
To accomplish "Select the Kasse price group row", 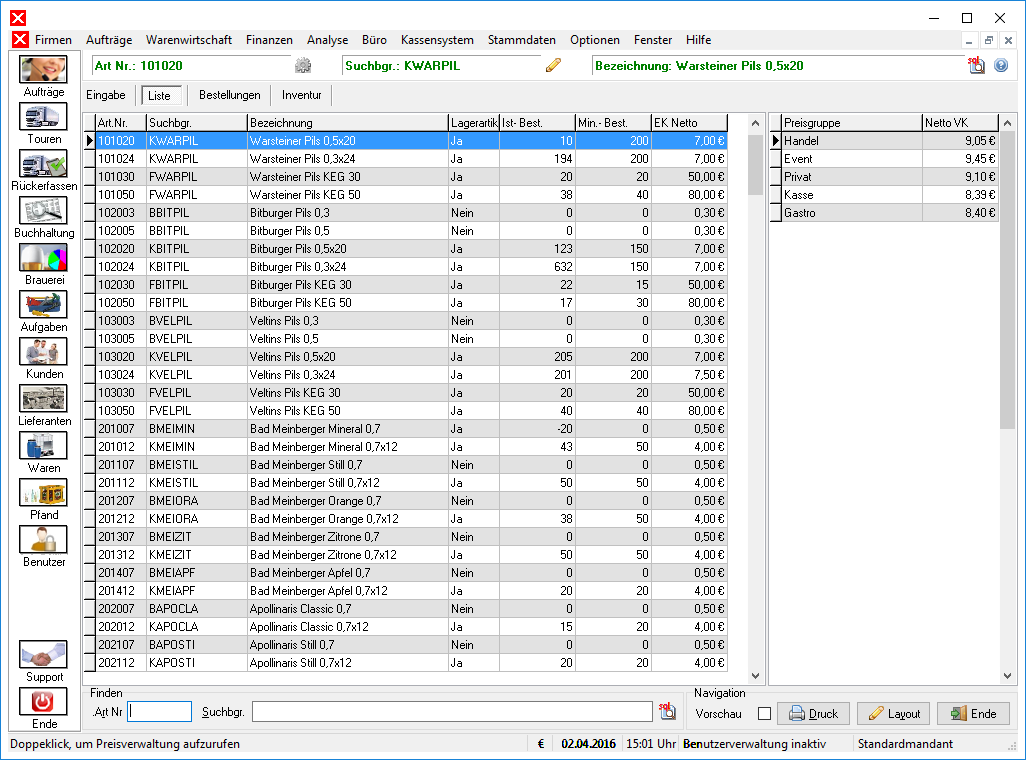I will pyautogui.click(x=884, y=194).
